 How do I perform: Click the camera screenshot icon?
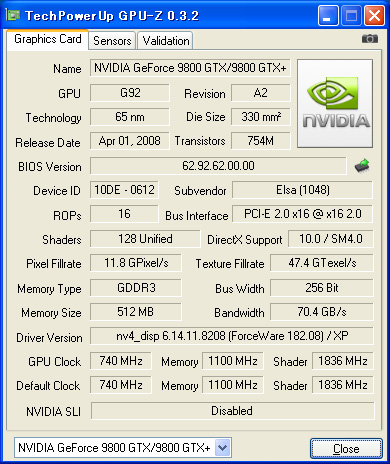pos(370,39)
